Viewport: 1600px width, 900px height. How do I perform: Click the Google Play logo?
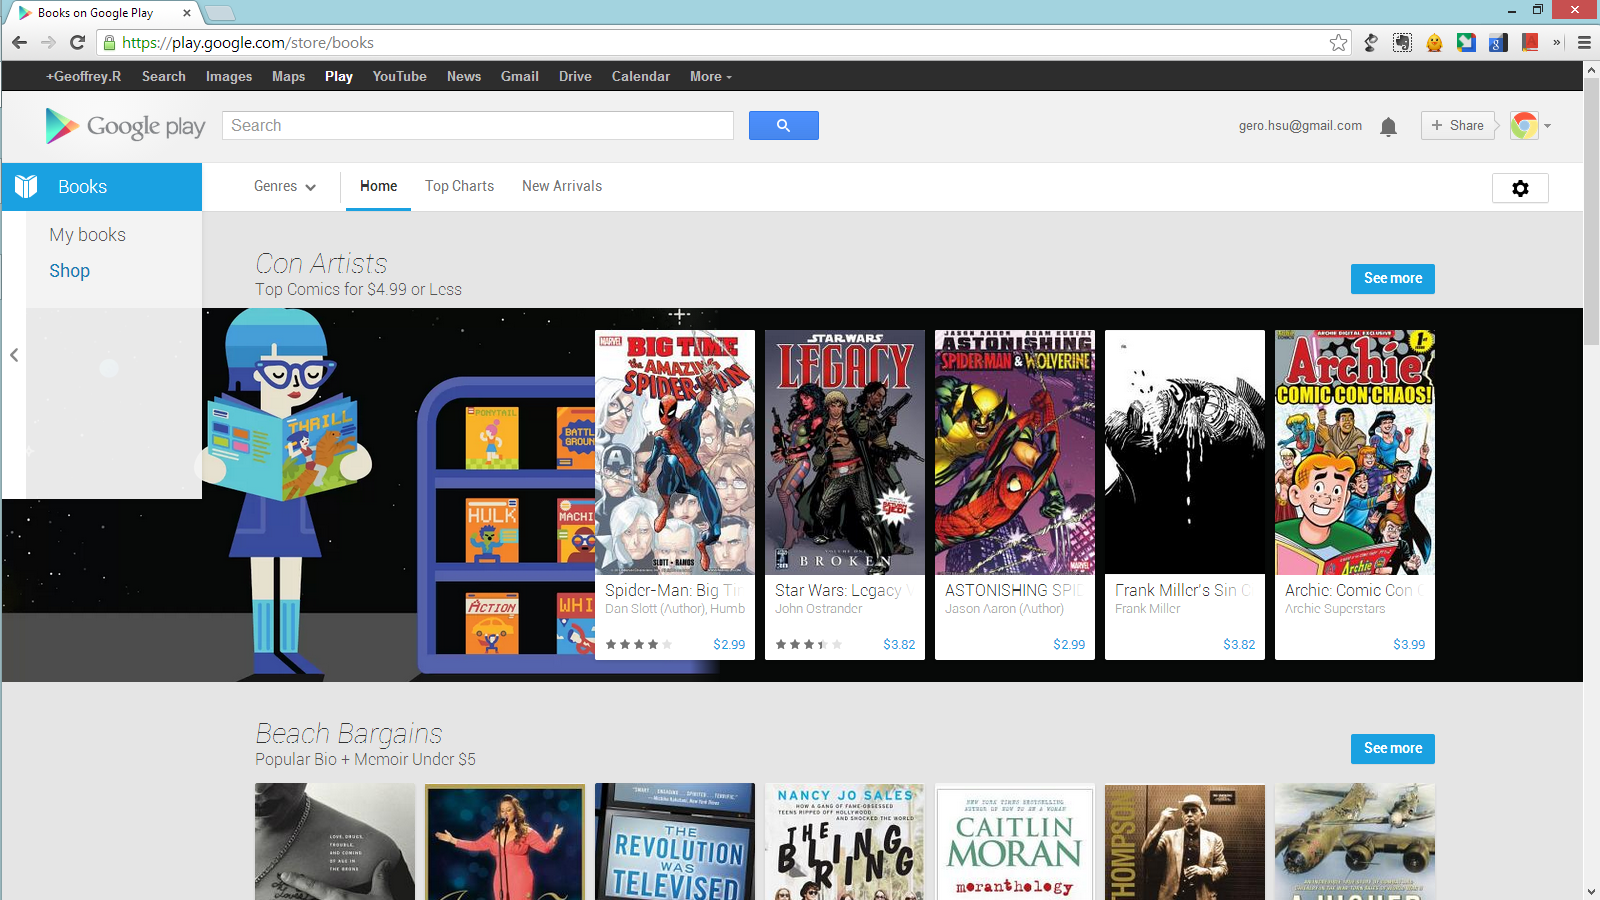124,126
